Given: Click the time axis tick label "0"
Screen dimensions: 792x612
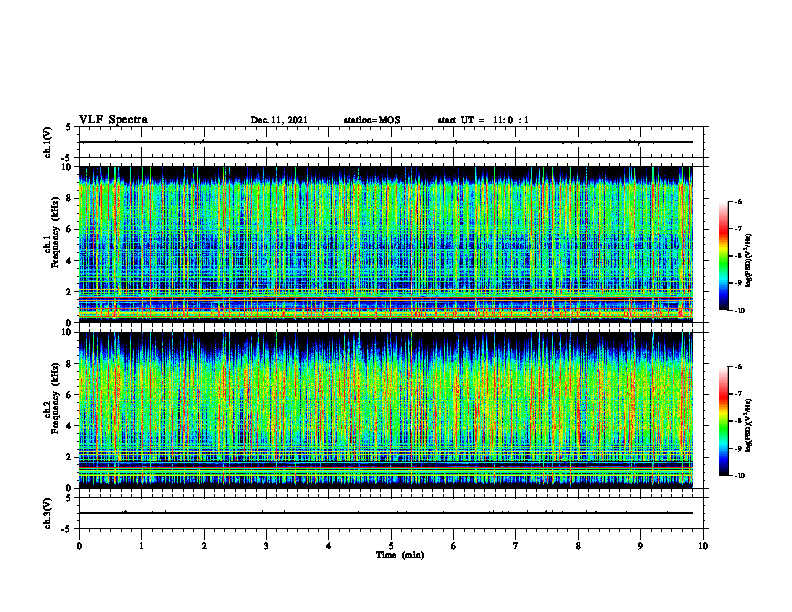Looking at the screenshot, I should tap(79, 546).
